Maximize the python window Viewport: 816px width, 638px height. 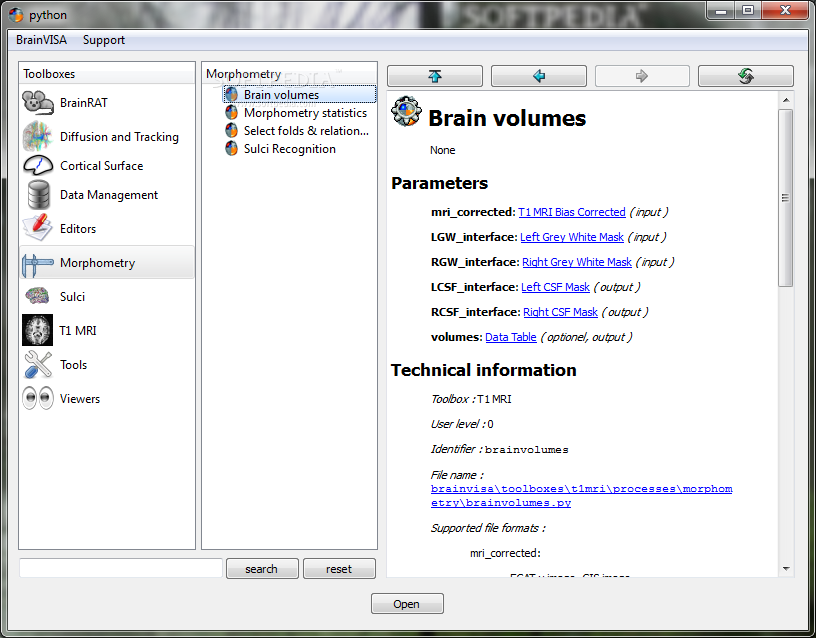click(748, 10)
